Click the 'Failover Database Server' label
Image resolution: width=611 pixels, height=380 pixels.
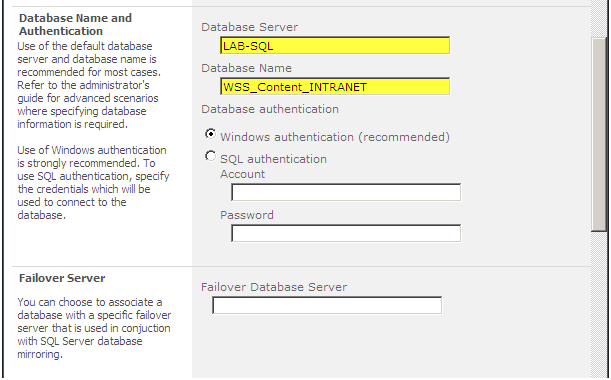pyautogui.click(x=274, y=287)
